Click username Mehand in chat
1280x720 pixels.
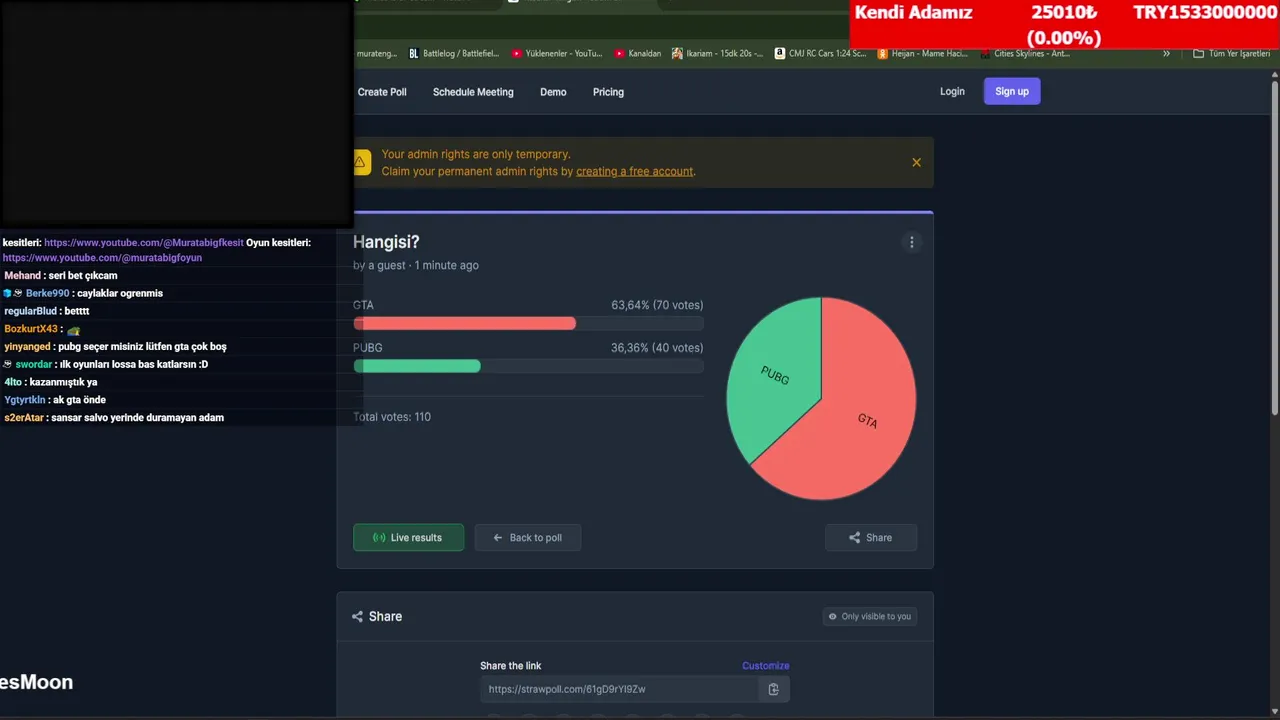(x=23, y=276)
